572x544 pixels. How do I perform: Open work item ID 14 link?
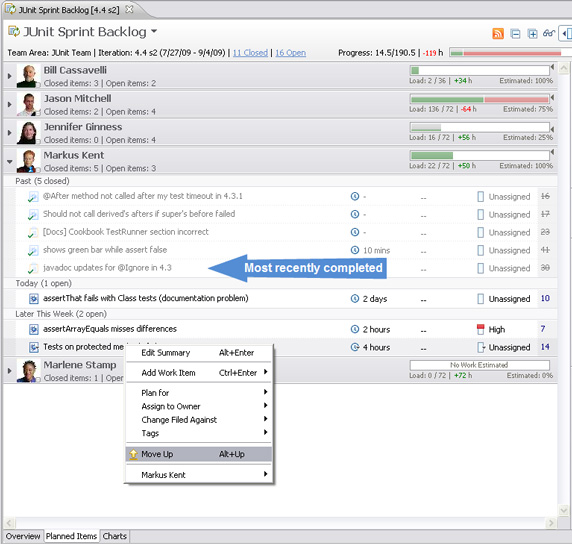coord(545,347)
